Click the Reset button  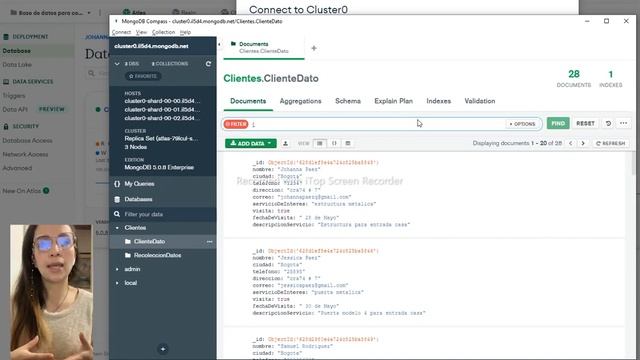585,123
